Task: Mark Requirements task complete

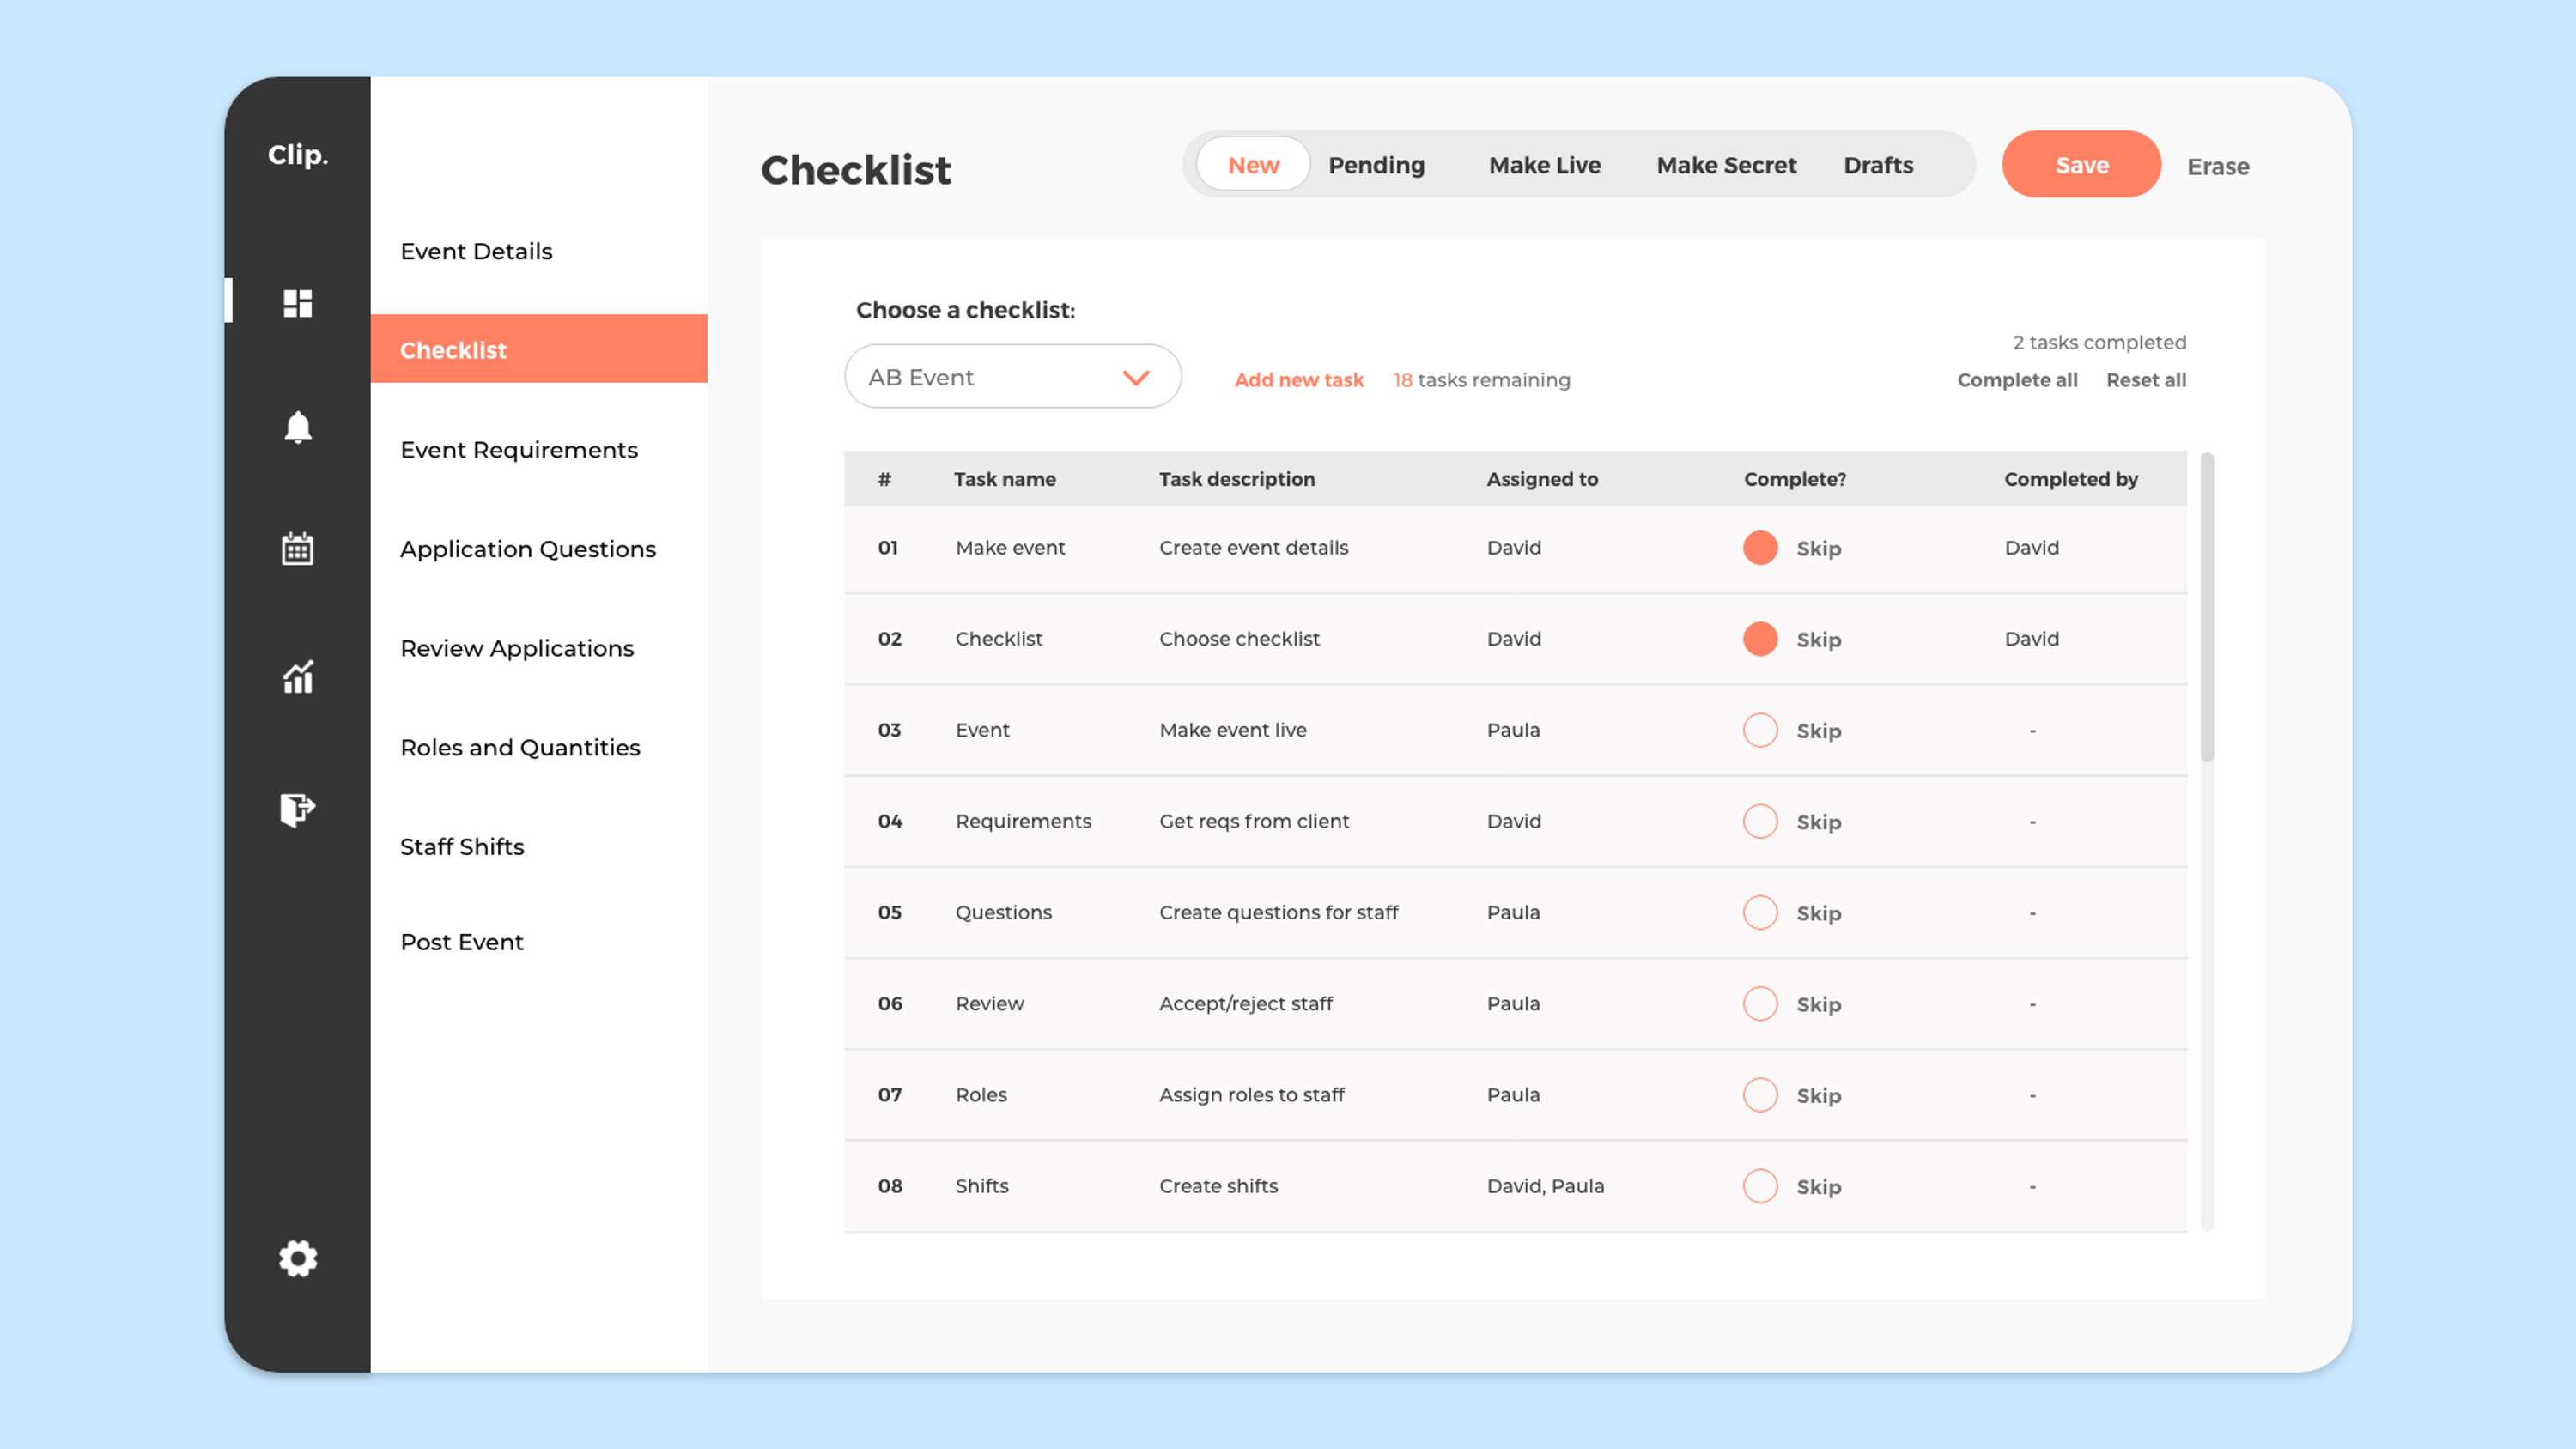Action: 1760,821
